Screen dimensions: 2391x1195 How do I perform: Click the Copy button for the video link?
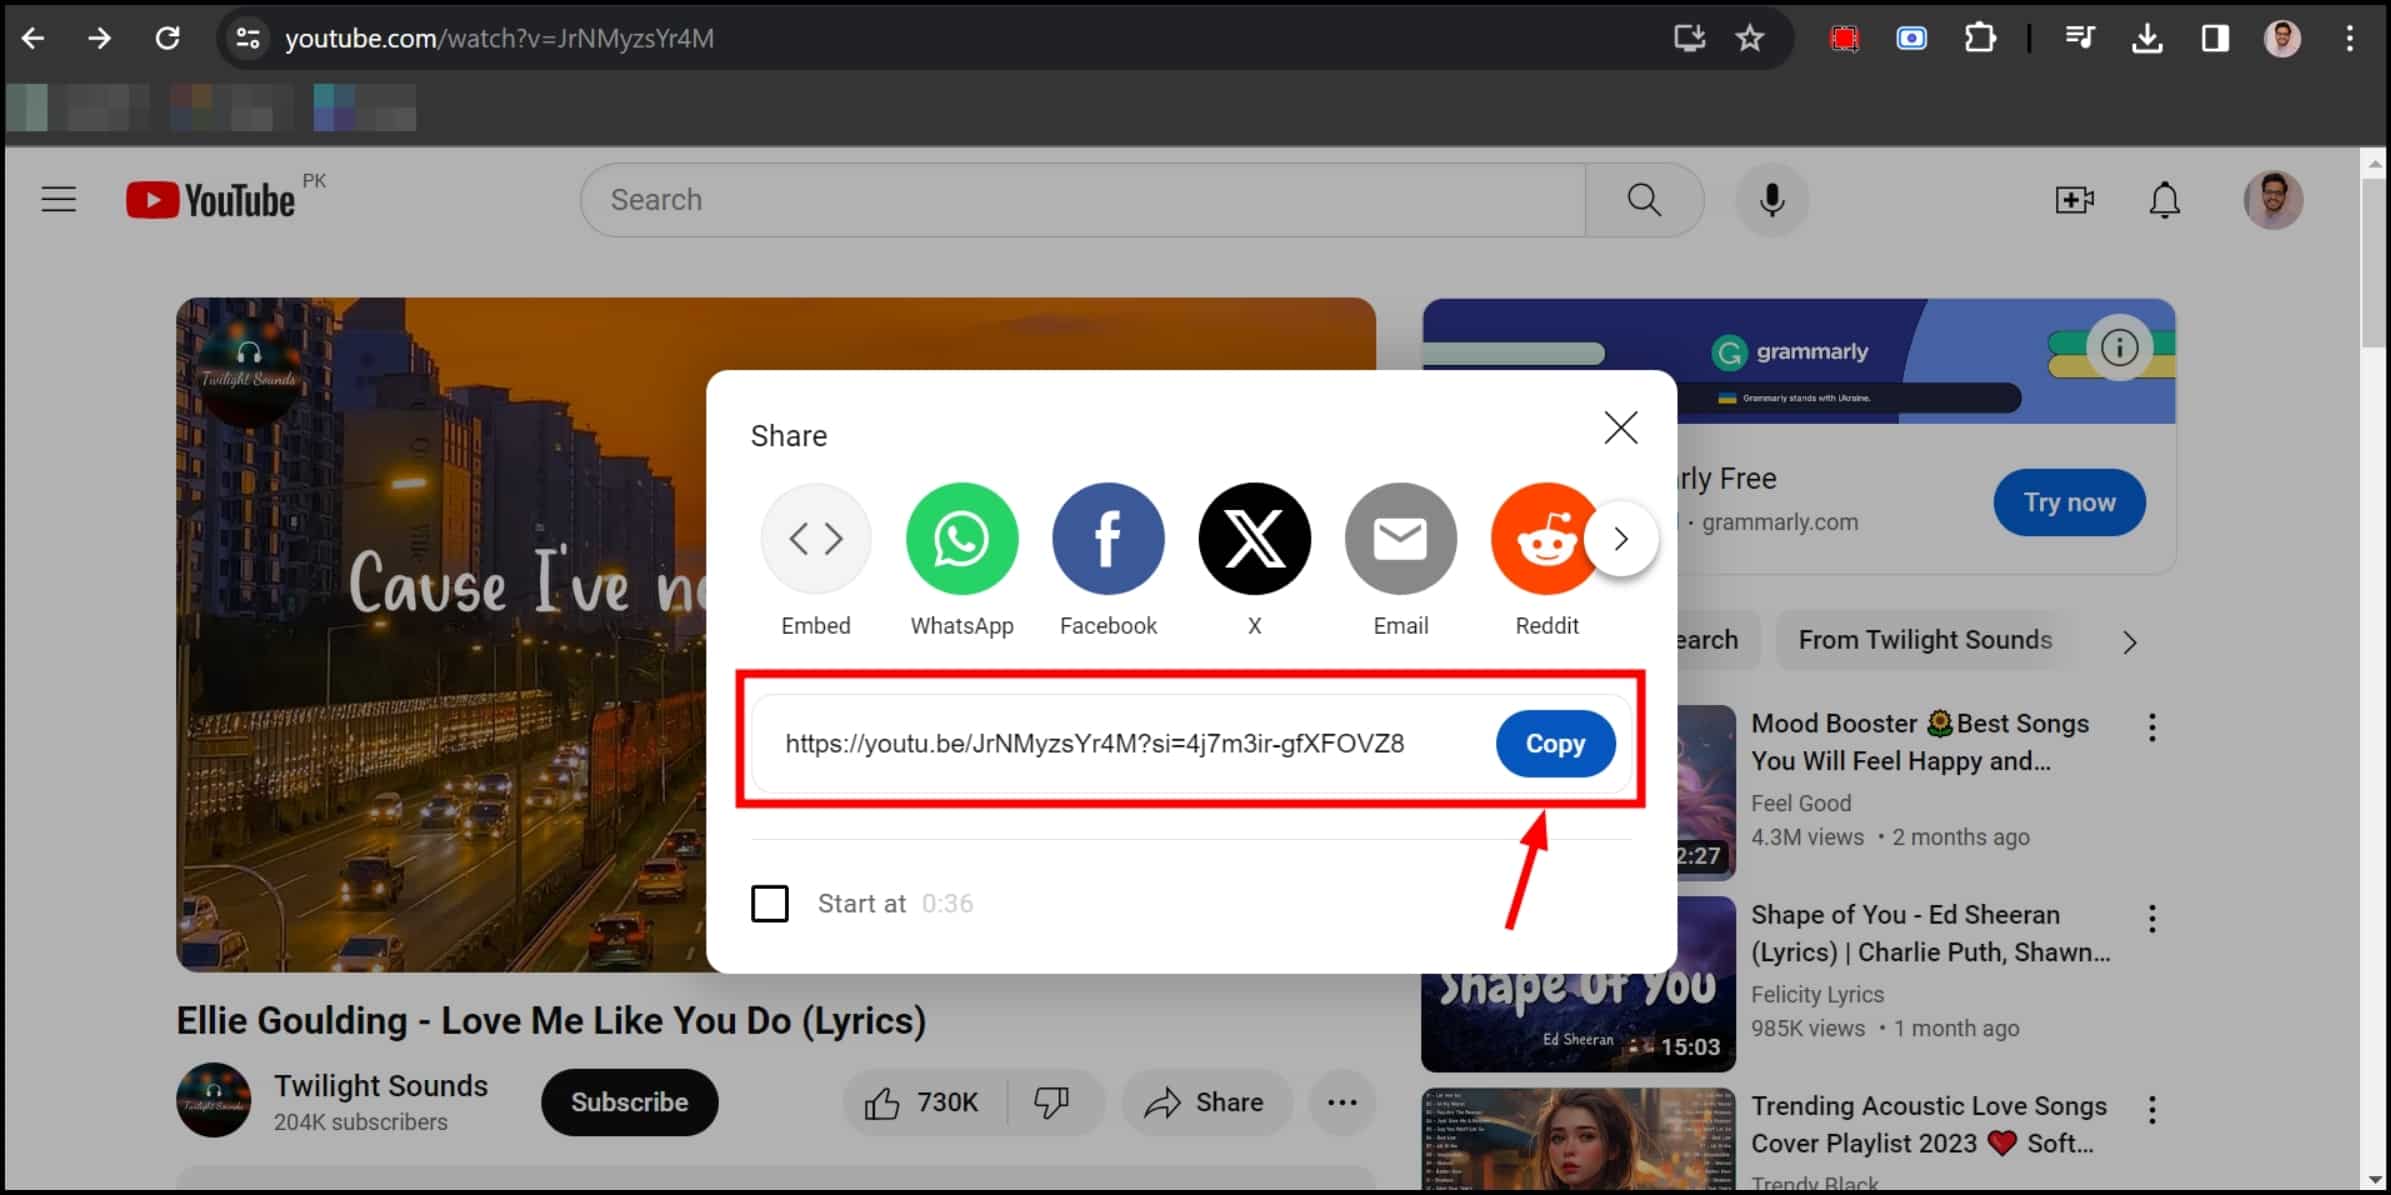[x=1554, y=743]
